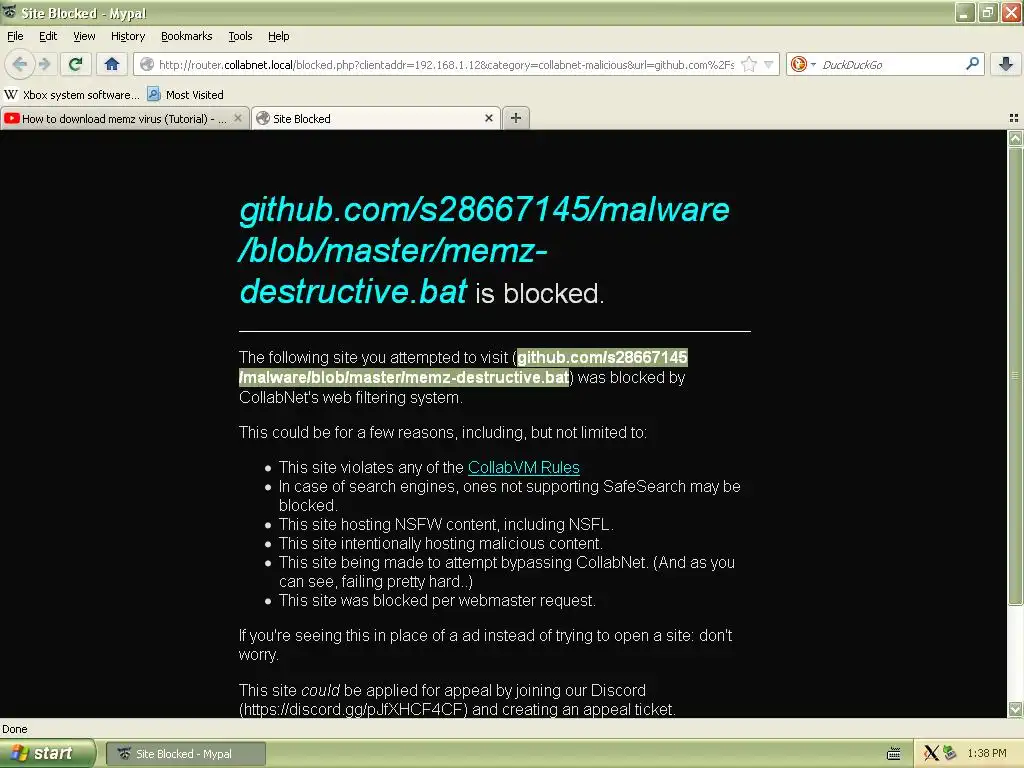This screenshot has height=768, width=1024.
Task: Go back using the Back arrow button
Action: coord(20,64)
